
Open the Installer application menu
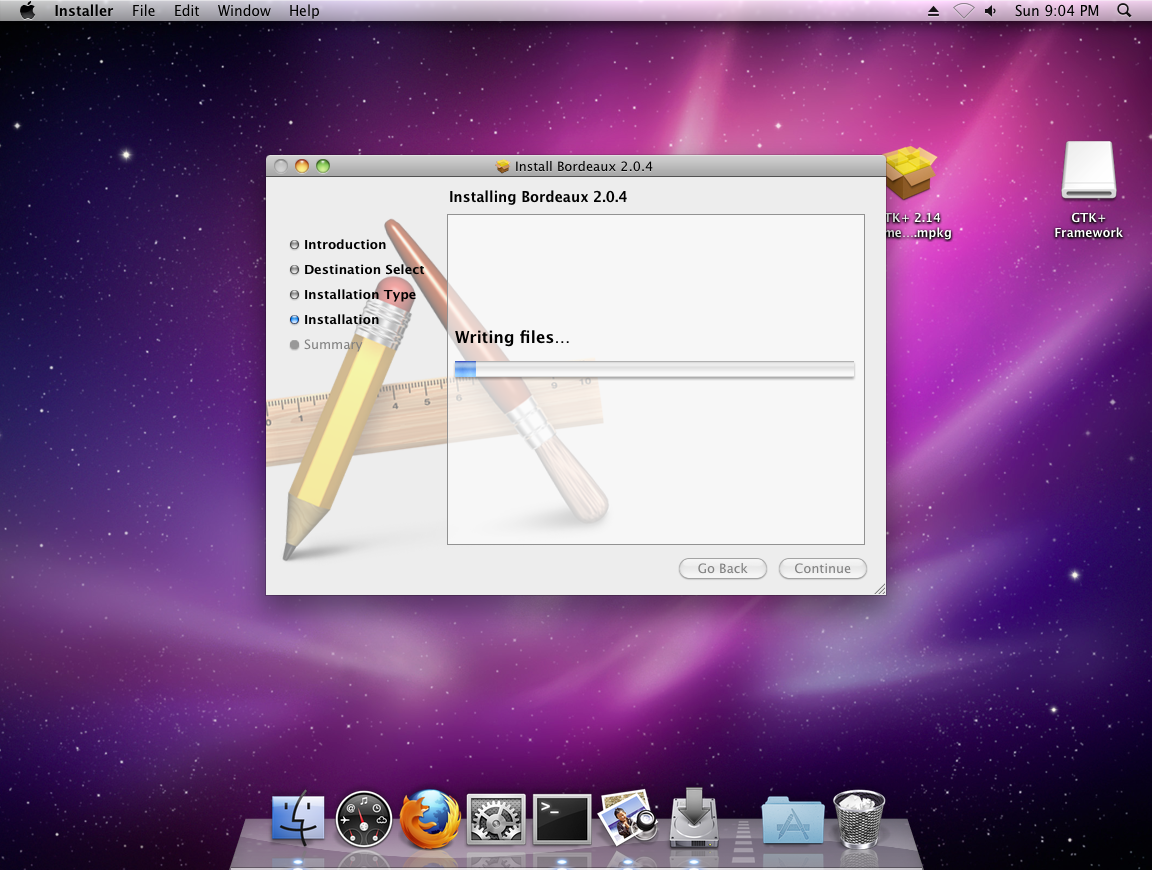[x=84, y=10]
